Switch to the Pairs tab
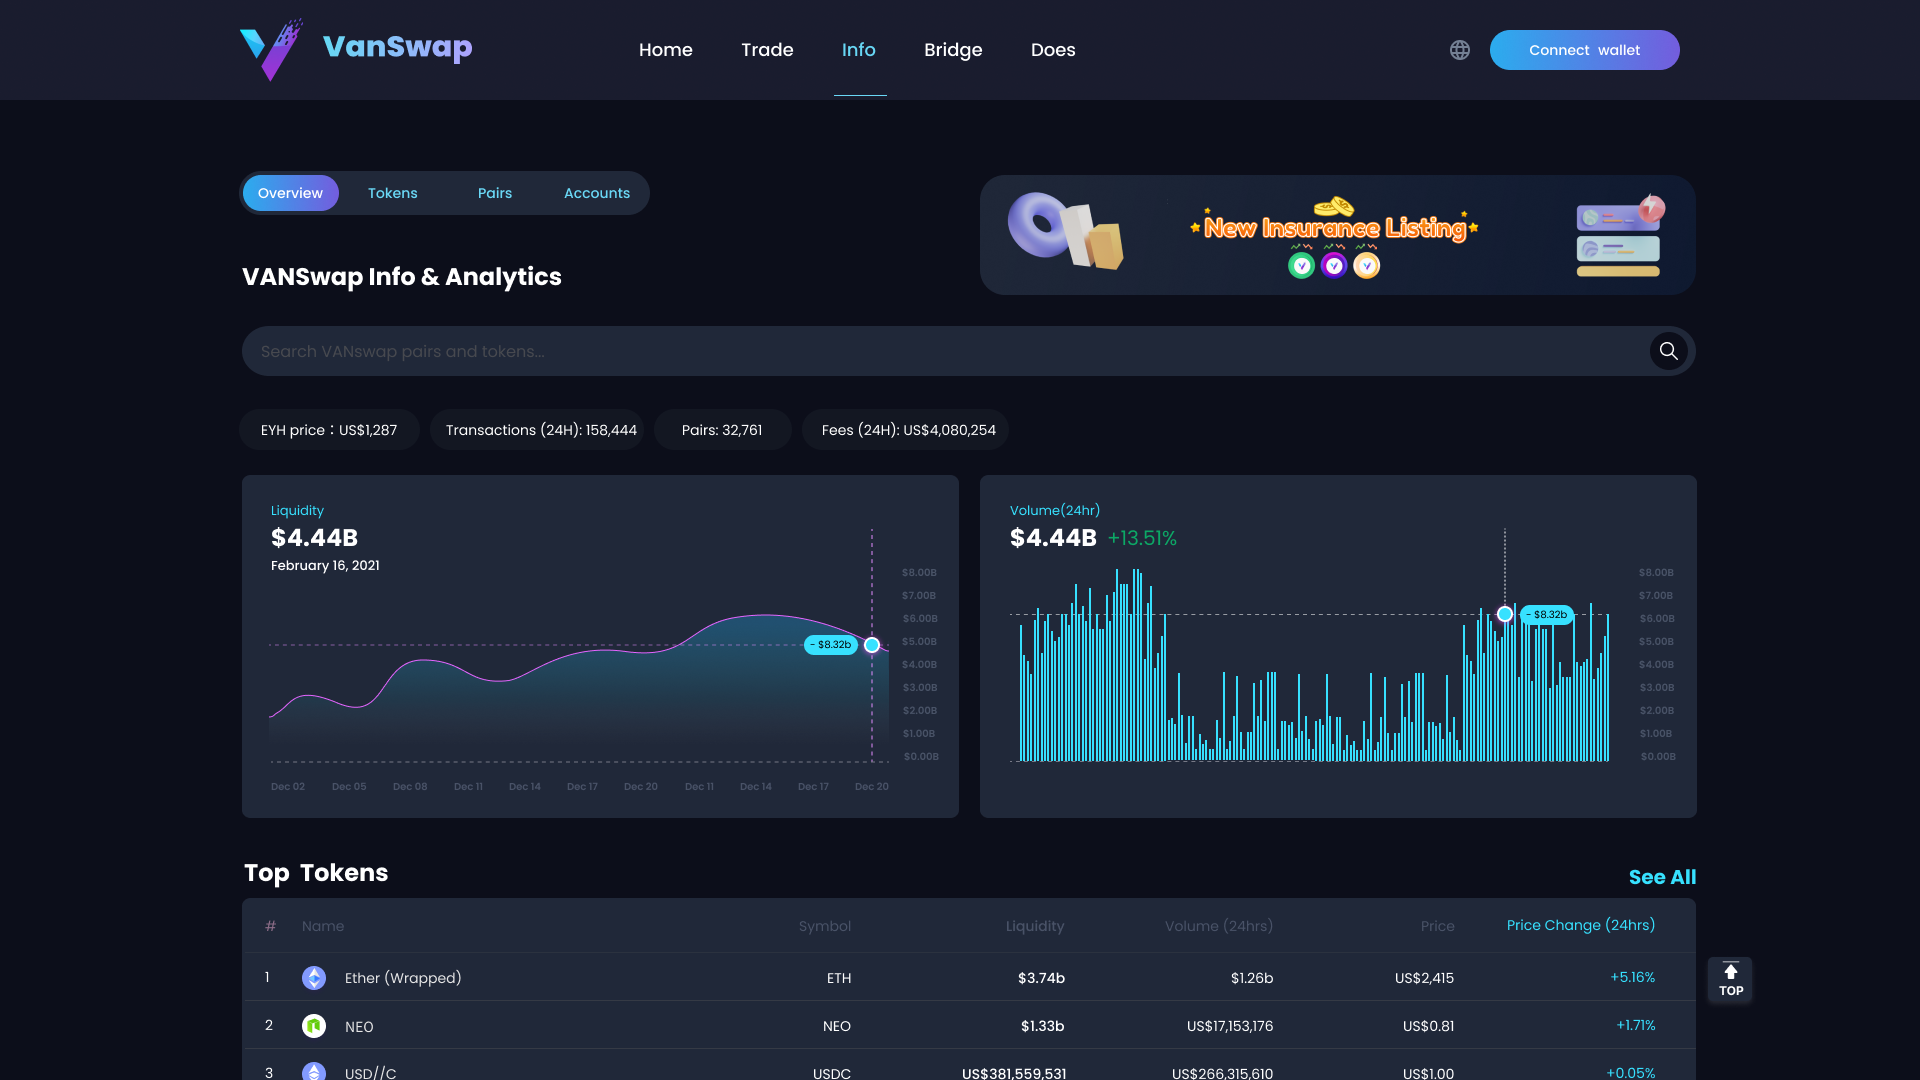1920x1080 pixels. coord(494,193)
